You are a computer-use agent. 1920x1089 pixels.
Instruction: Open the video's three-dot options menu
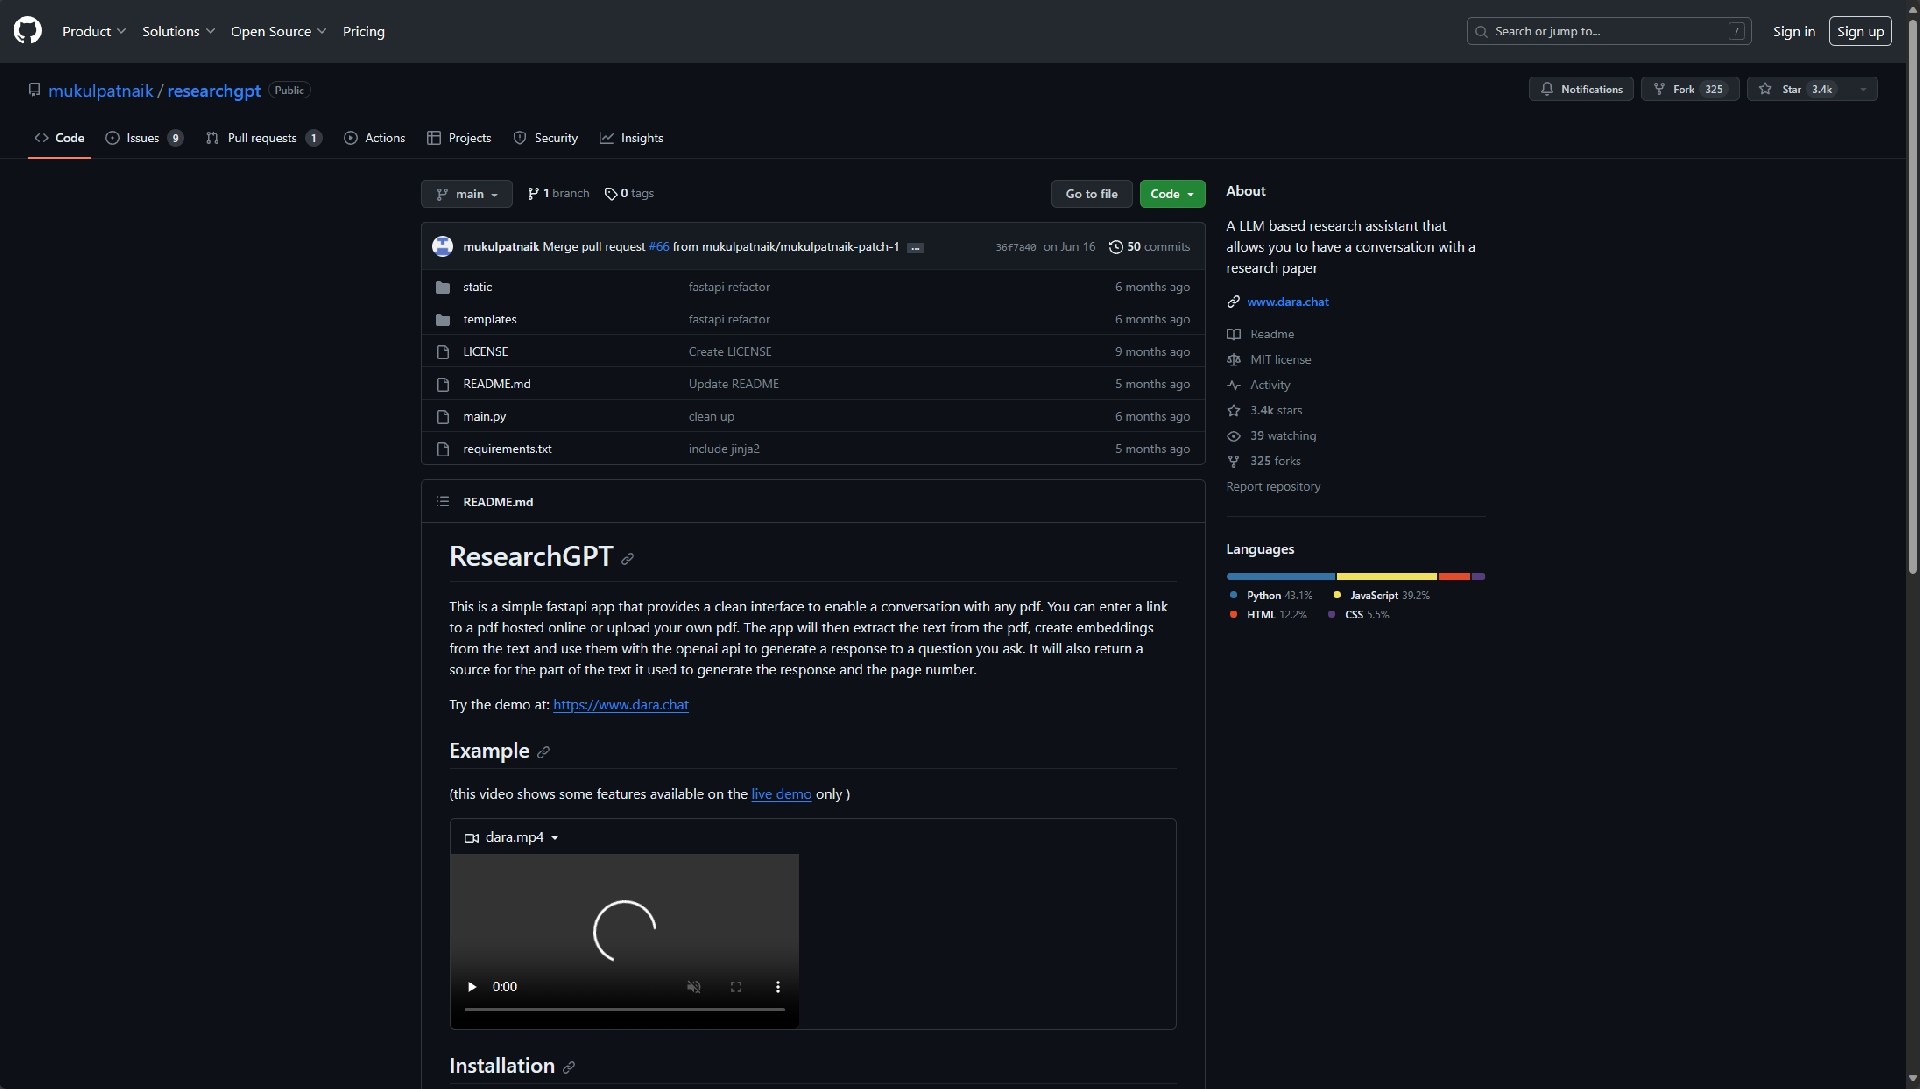[x=778, y=987]
